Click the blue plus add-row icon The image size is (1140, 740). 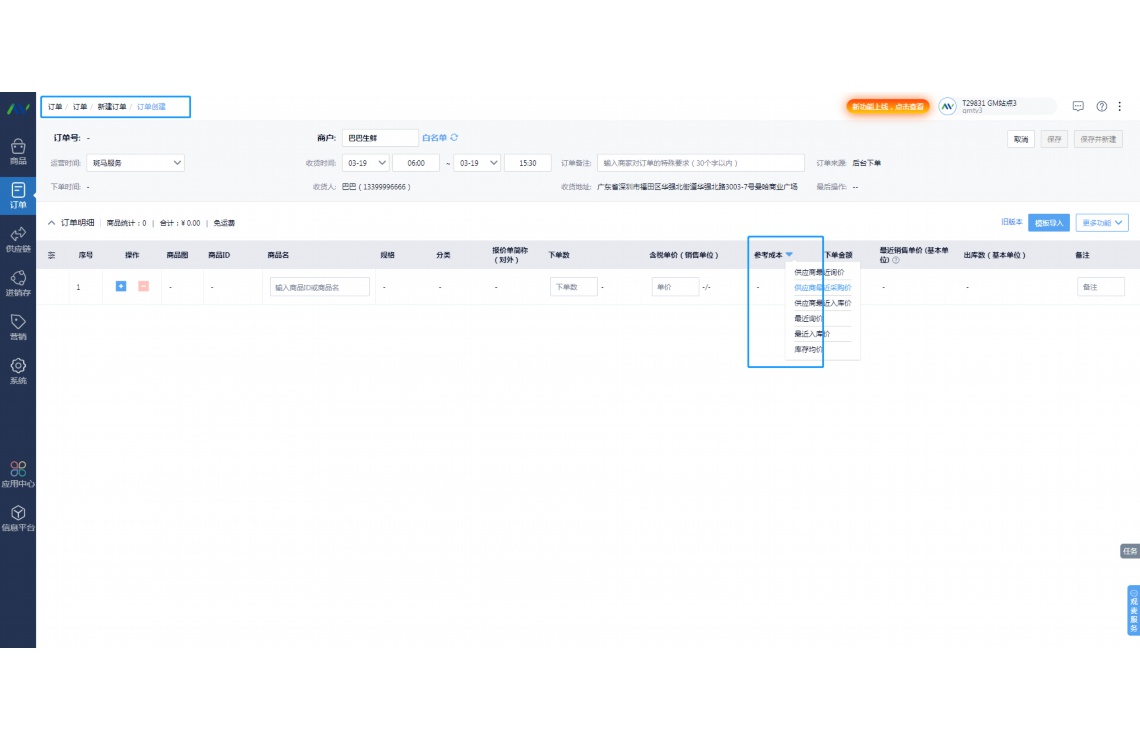click(121, 287)
